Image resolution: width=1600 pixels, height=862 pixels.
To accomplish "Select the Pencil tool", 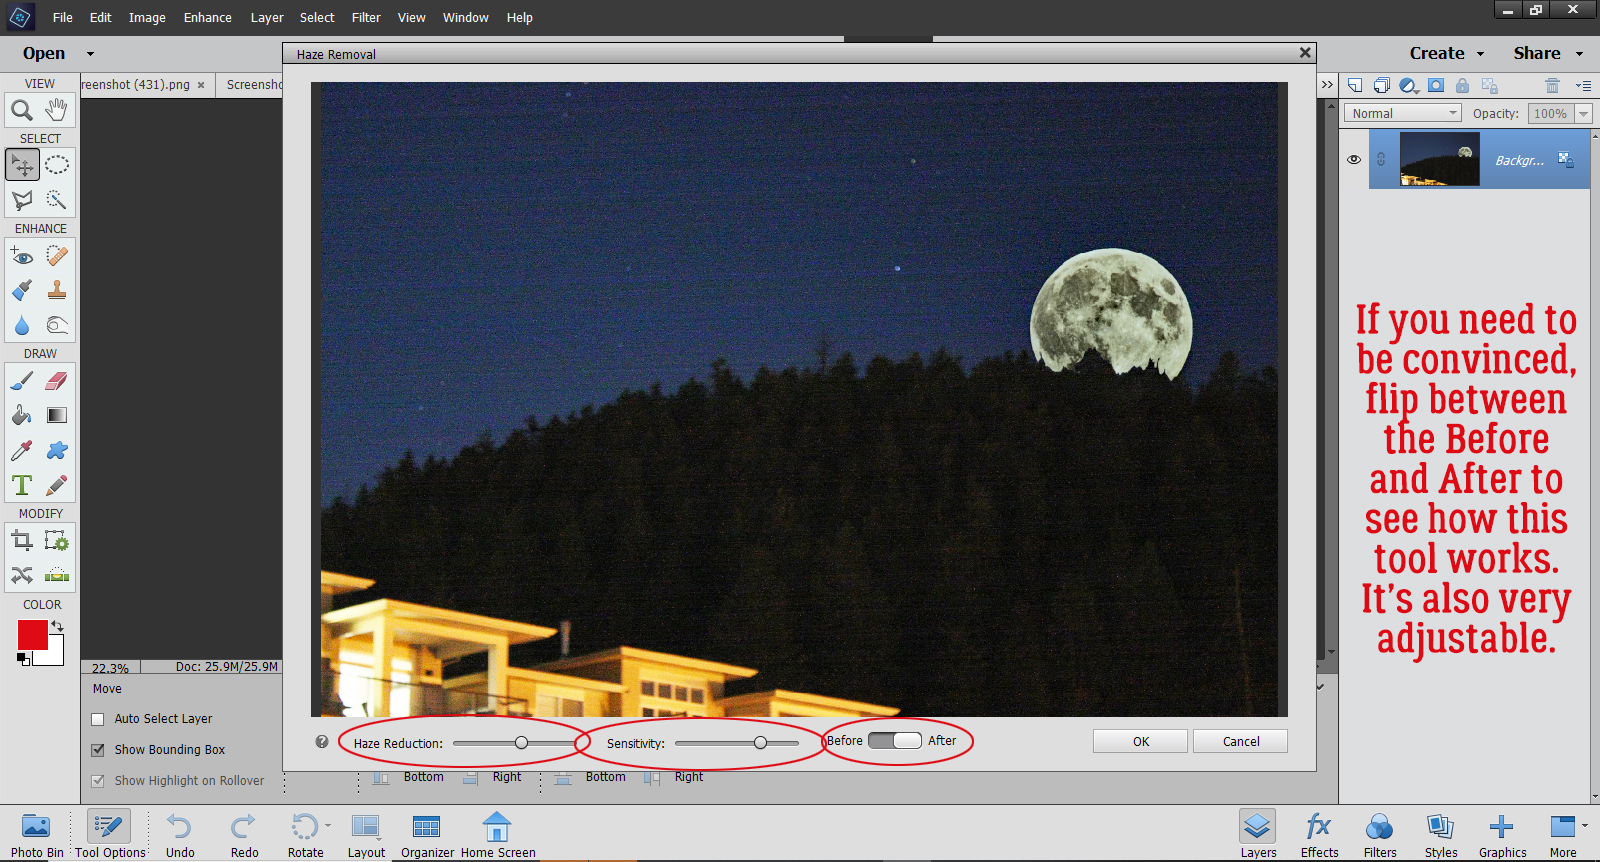I will (x=57, y=486).
